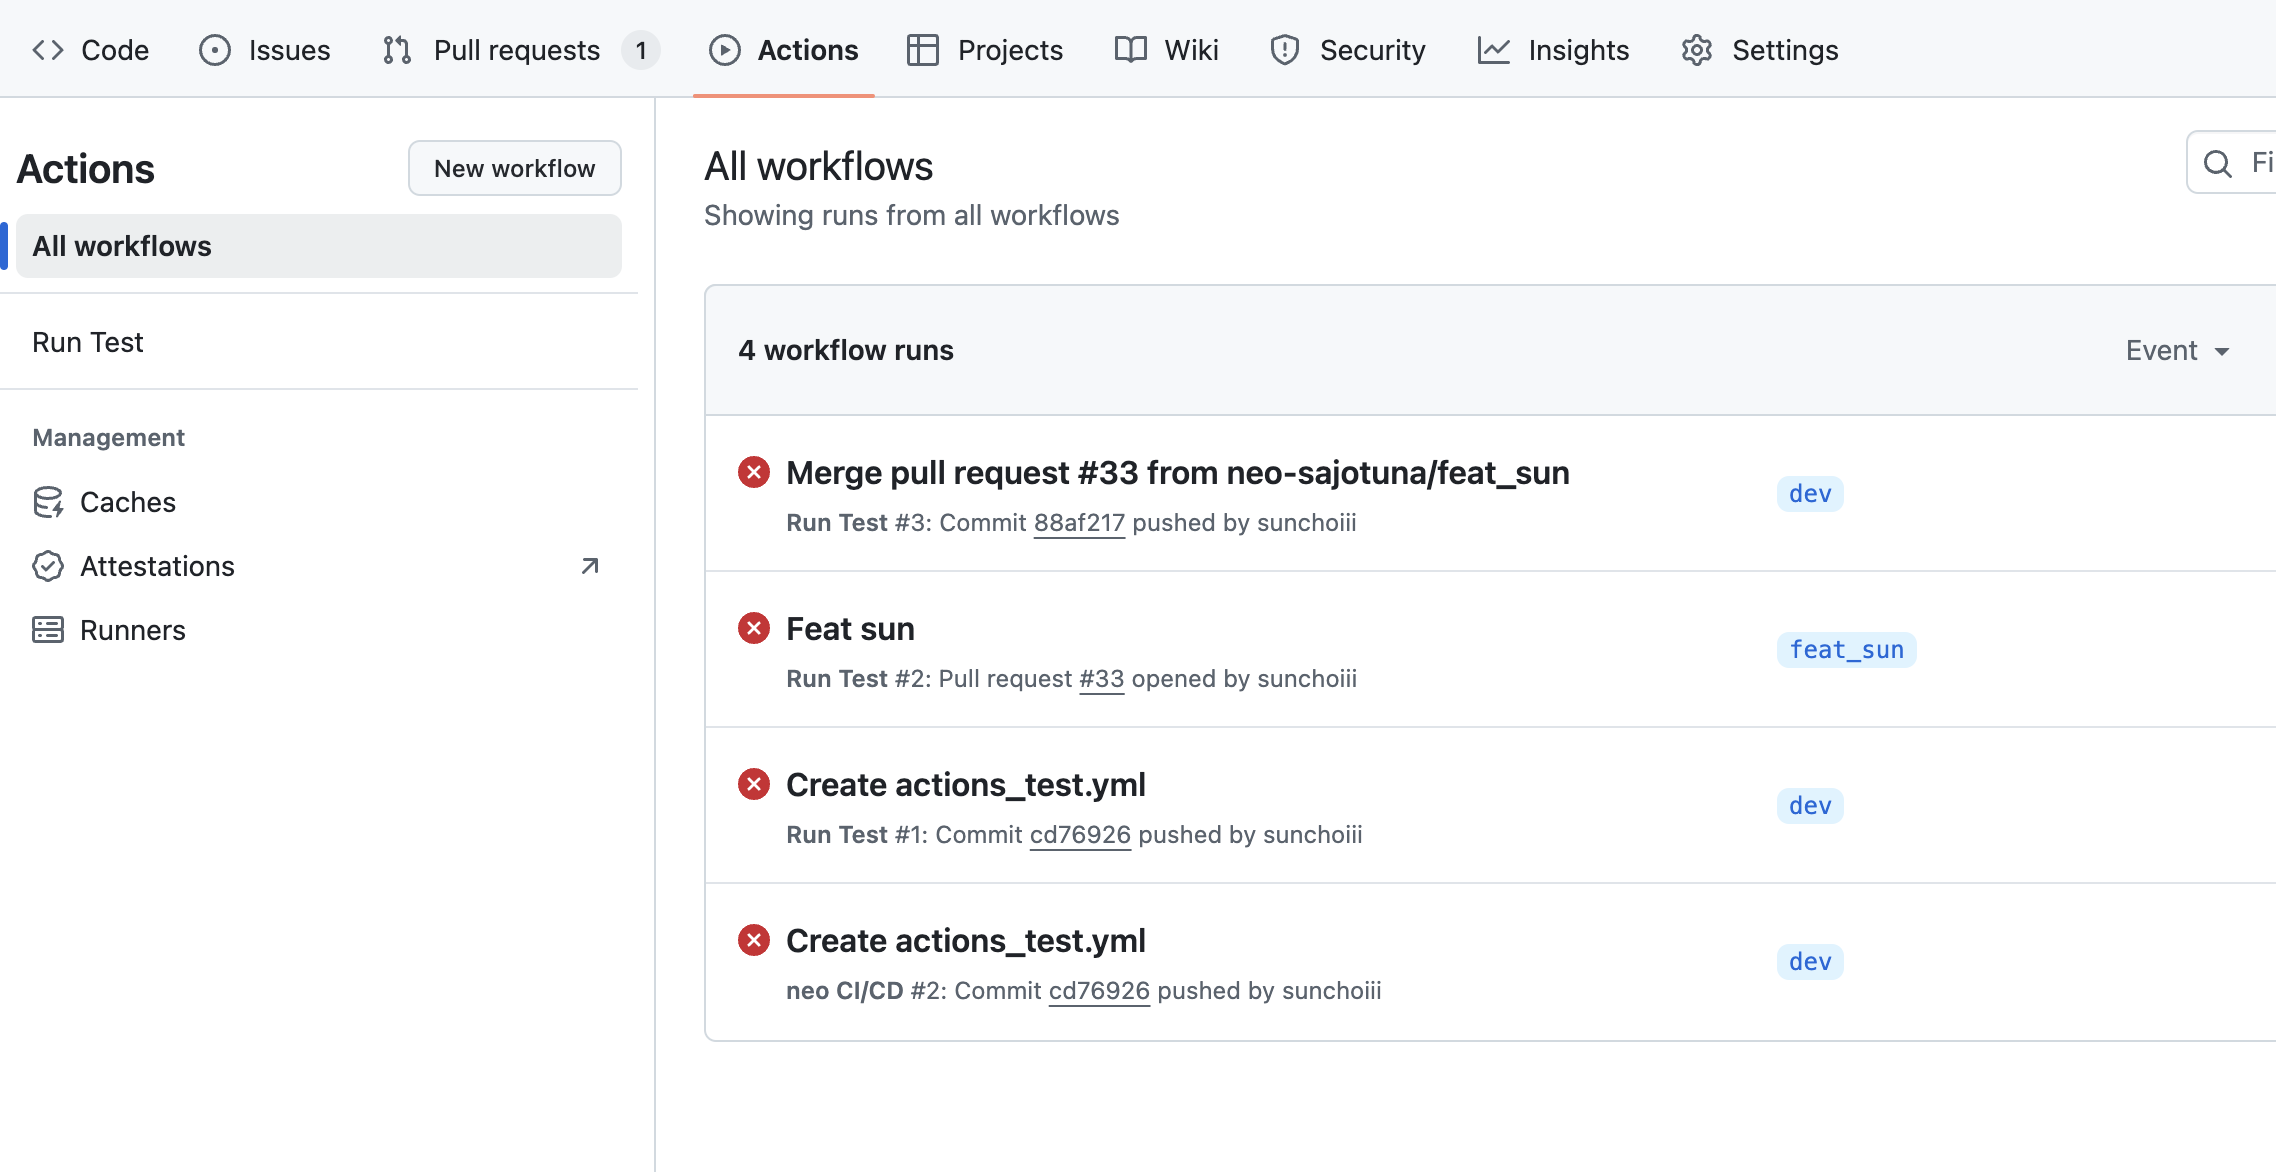Click the Code brackets icon
Screen dimensions: 2276x1172
click(48, 50)
